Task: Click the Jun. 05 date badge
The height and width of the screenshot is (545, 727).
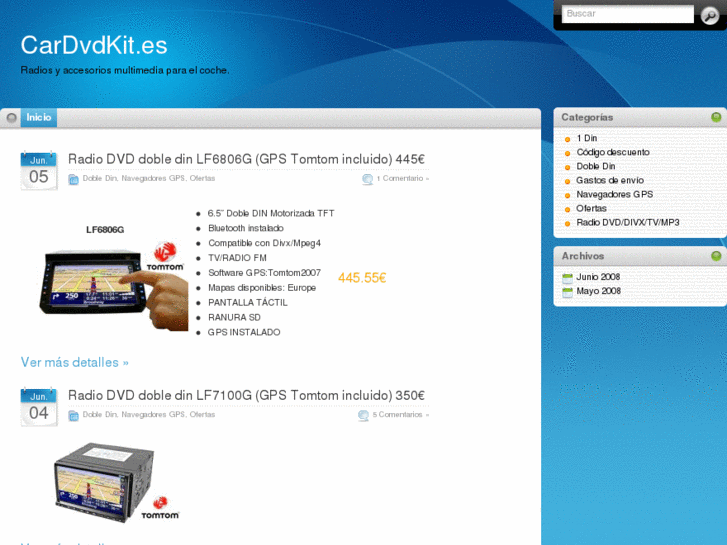Action: [38, 171]
